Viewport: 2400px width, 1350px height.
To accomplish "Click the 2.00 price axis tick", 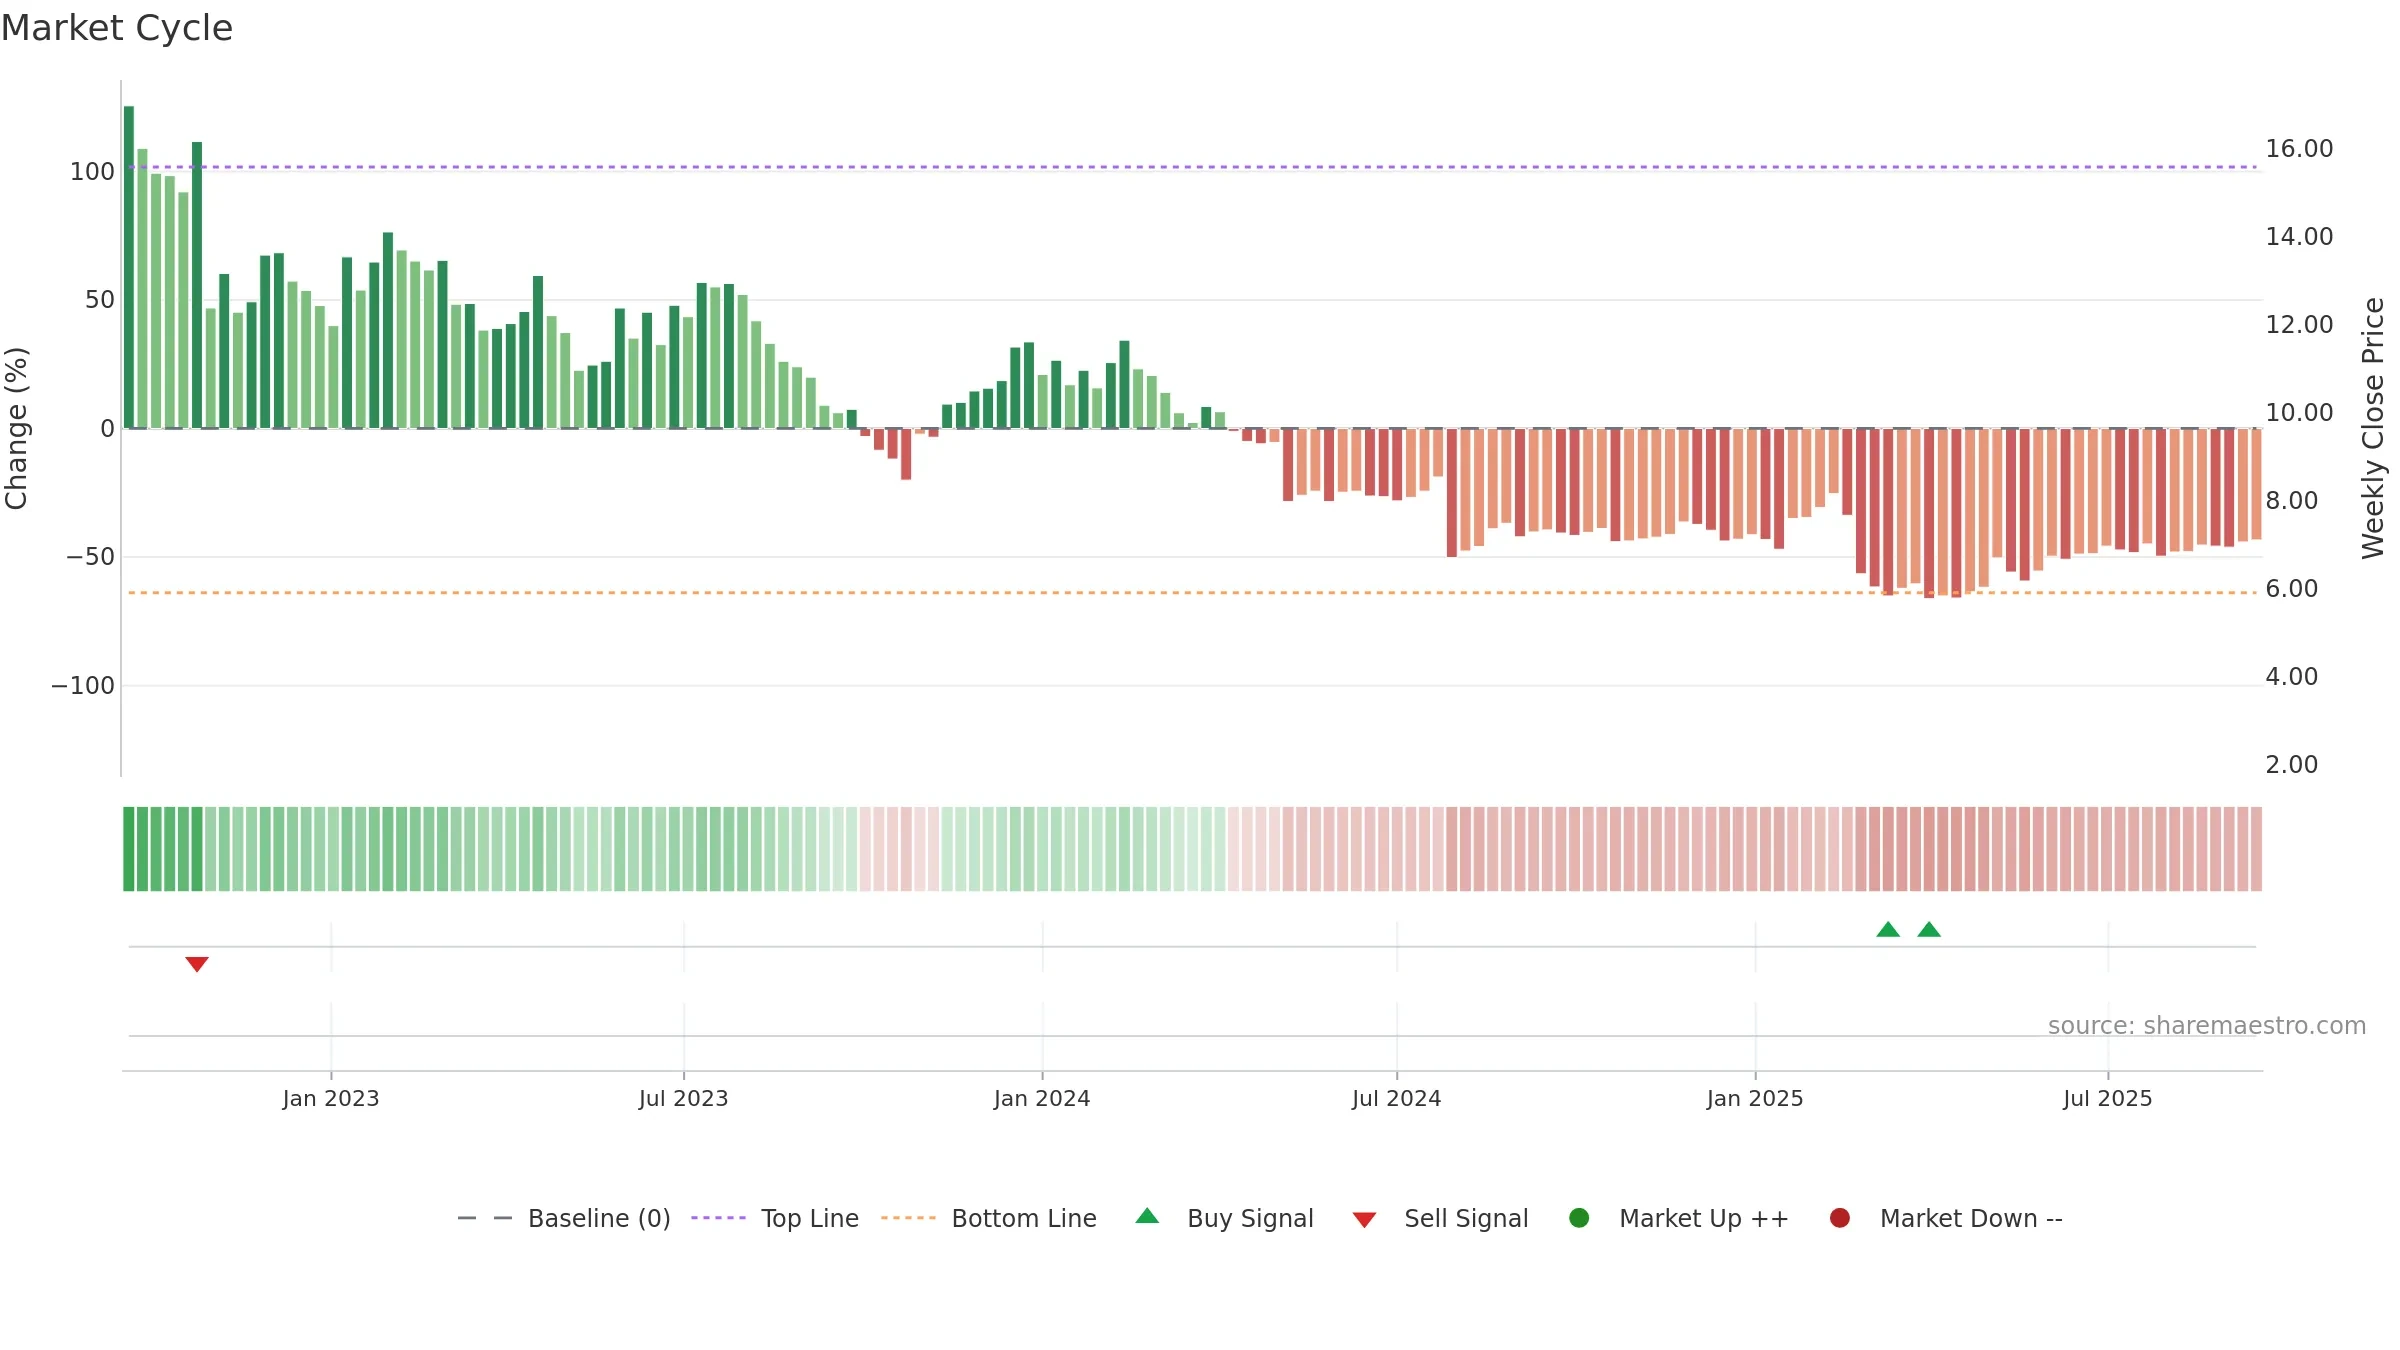I will pyautogui.click(x=2292, y=765).
